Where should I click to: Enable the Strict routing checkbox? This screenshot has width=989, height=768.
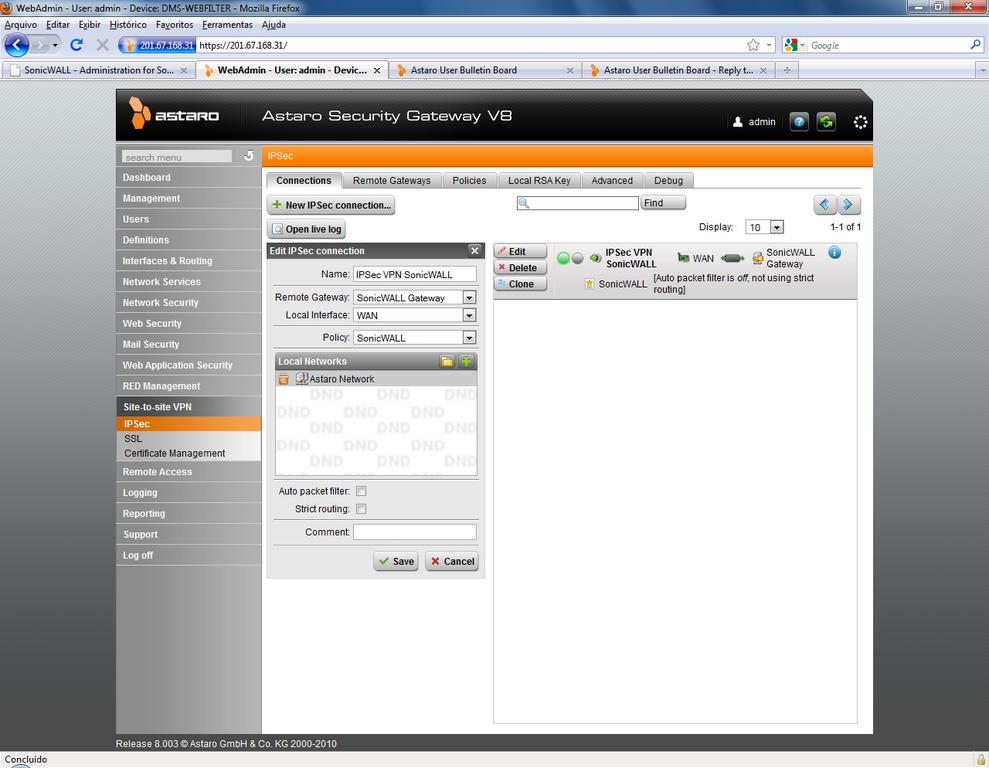361,508
